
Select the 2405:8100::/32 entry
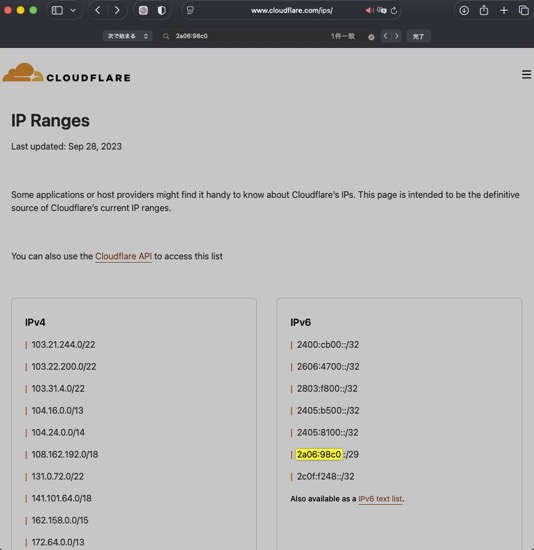[x=328, y=432]
